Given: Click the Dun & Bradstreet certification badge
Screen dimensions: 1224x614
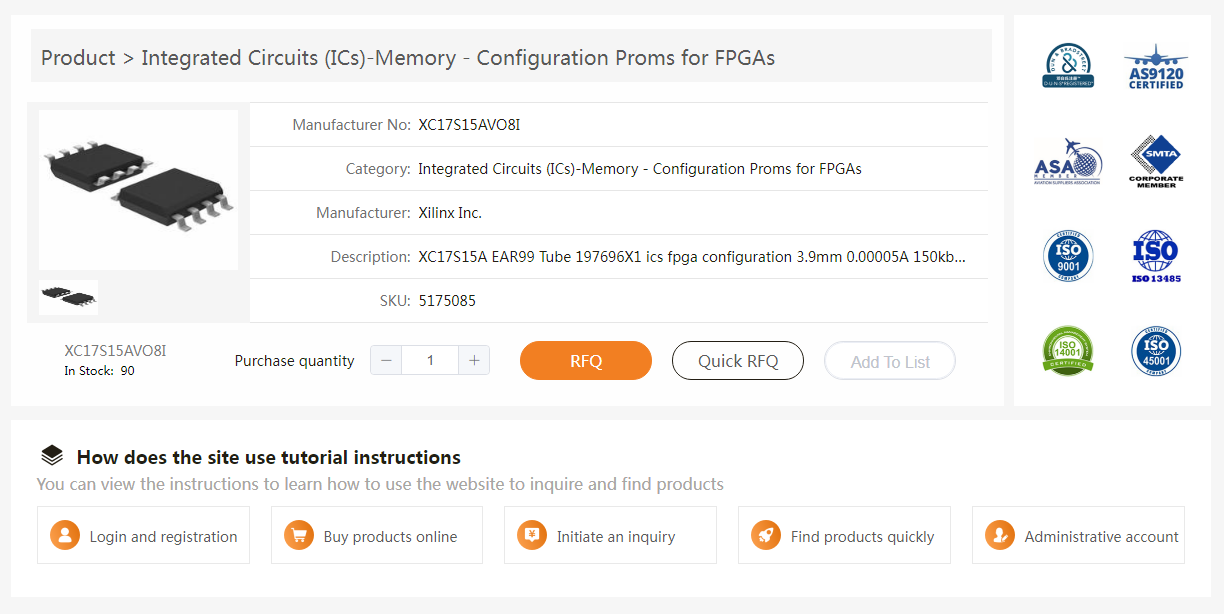Looking at the screenshot, I should coord(1068,66).
